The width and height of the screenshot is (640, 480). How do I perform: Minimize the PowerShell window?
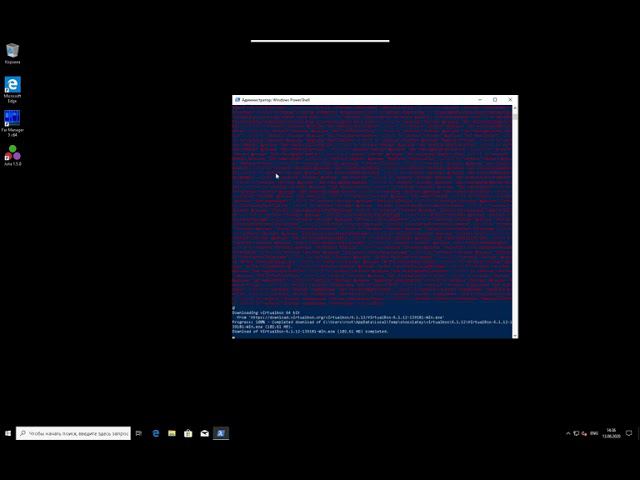tap(480, 100)
